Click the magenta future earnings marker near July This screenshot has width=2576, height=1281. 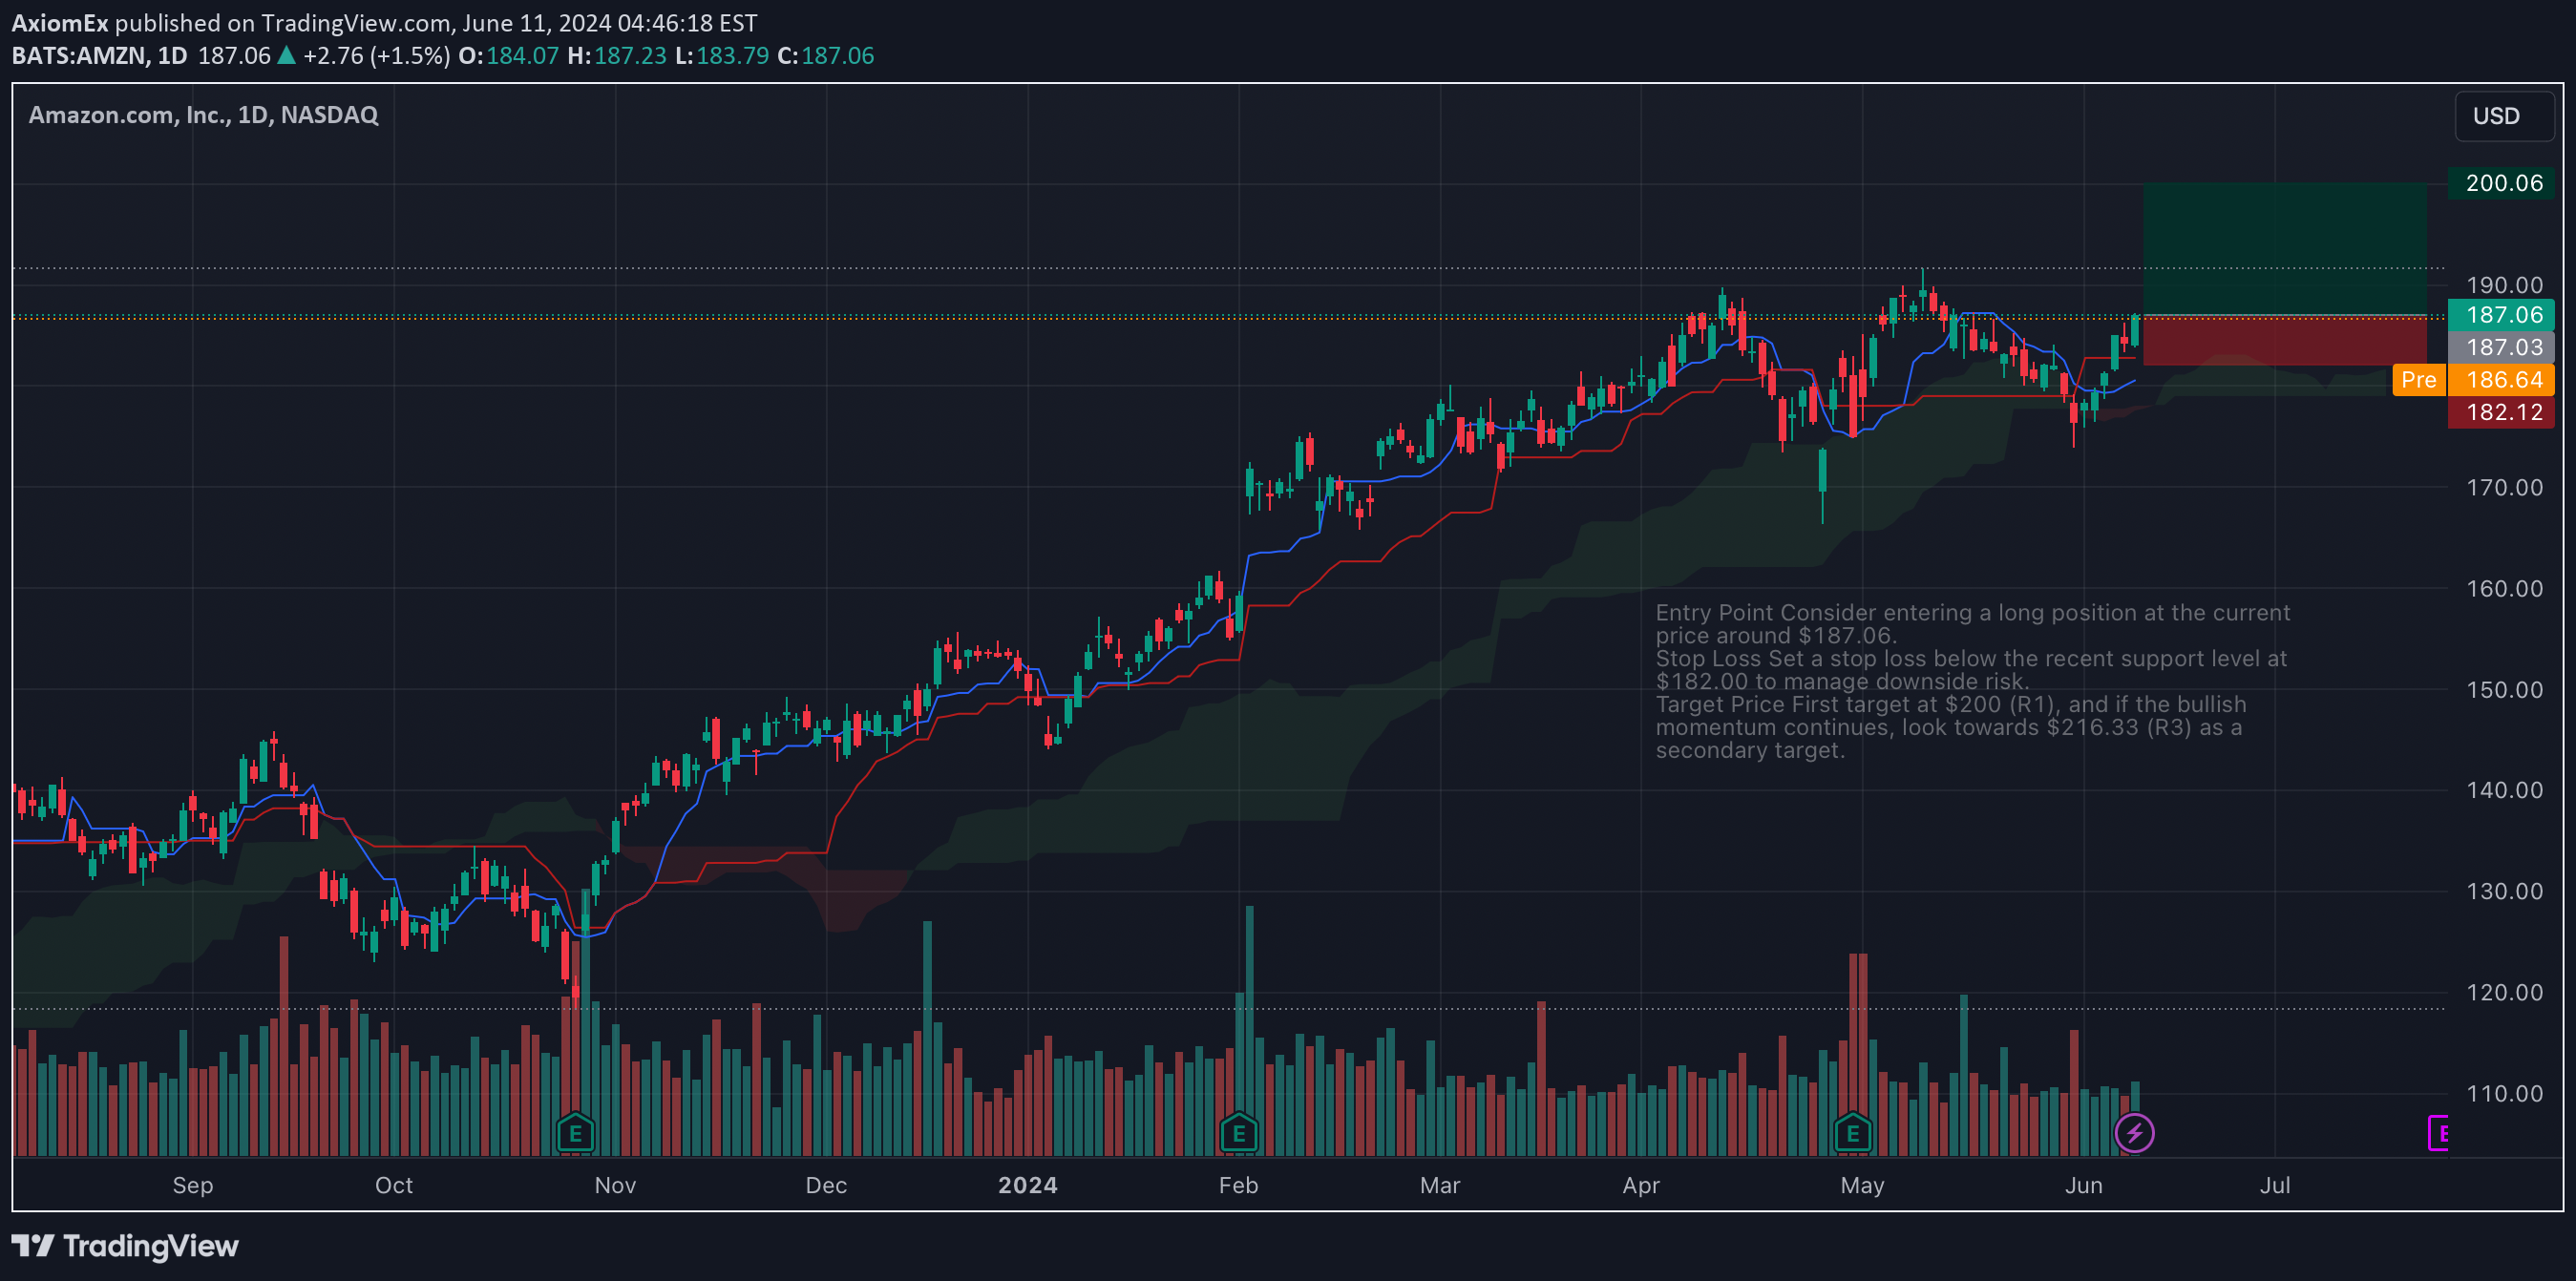point(2438,1134)
